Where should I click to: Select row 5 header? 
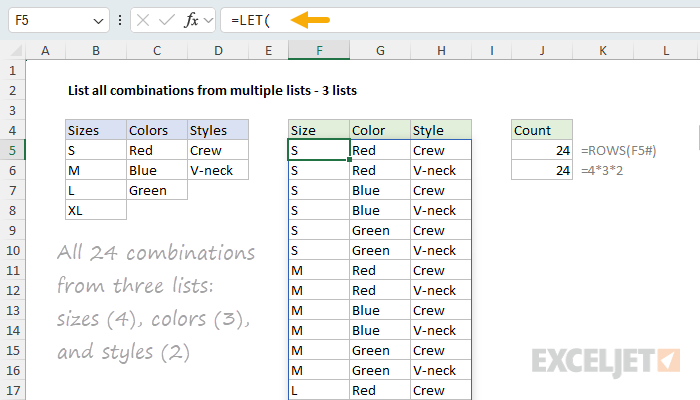click(12, 150)
